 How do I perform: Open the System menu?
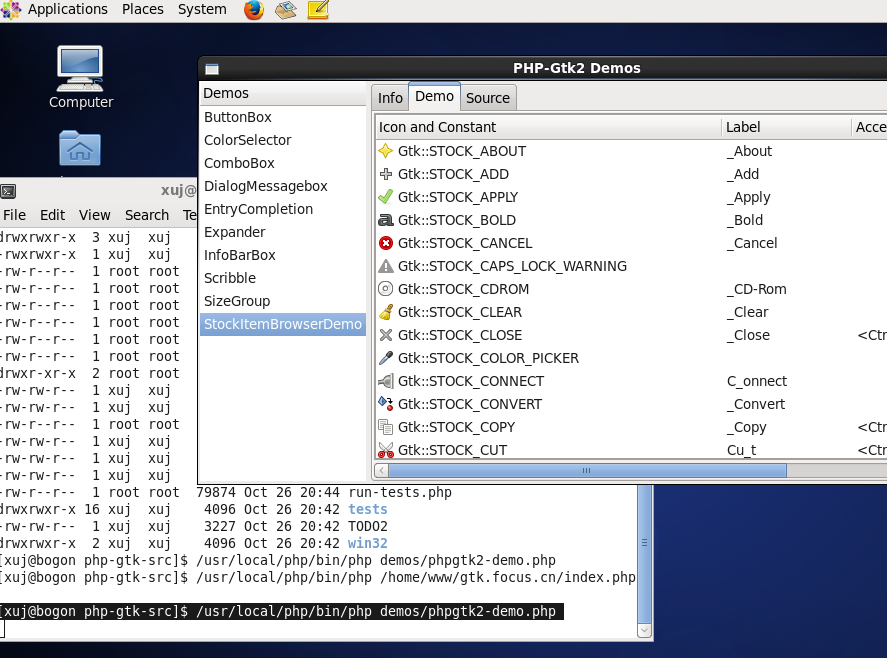(201, 9)
